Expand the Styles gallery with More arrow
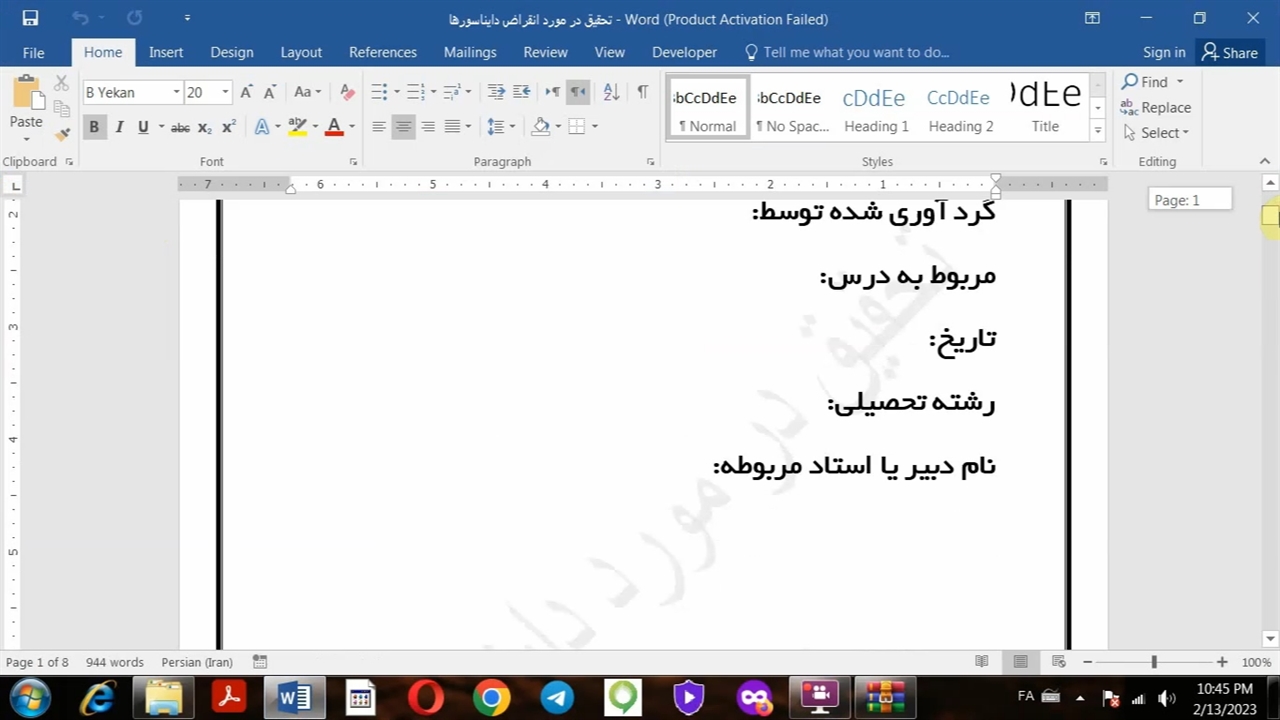The height and width of the screenshot is (720, 1280). tap(1097, 131)
